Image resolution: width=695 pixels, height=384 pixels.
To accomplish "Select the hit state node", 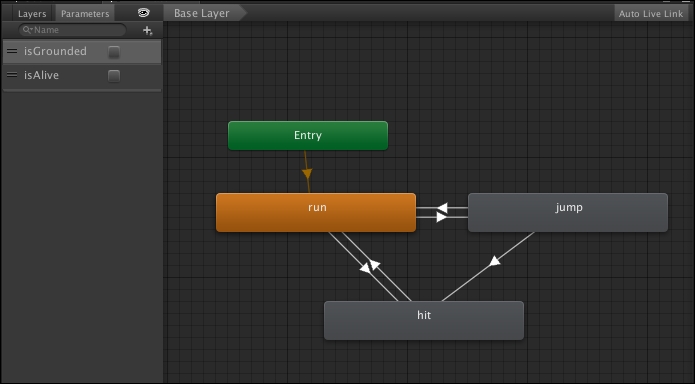I will 424,321.
